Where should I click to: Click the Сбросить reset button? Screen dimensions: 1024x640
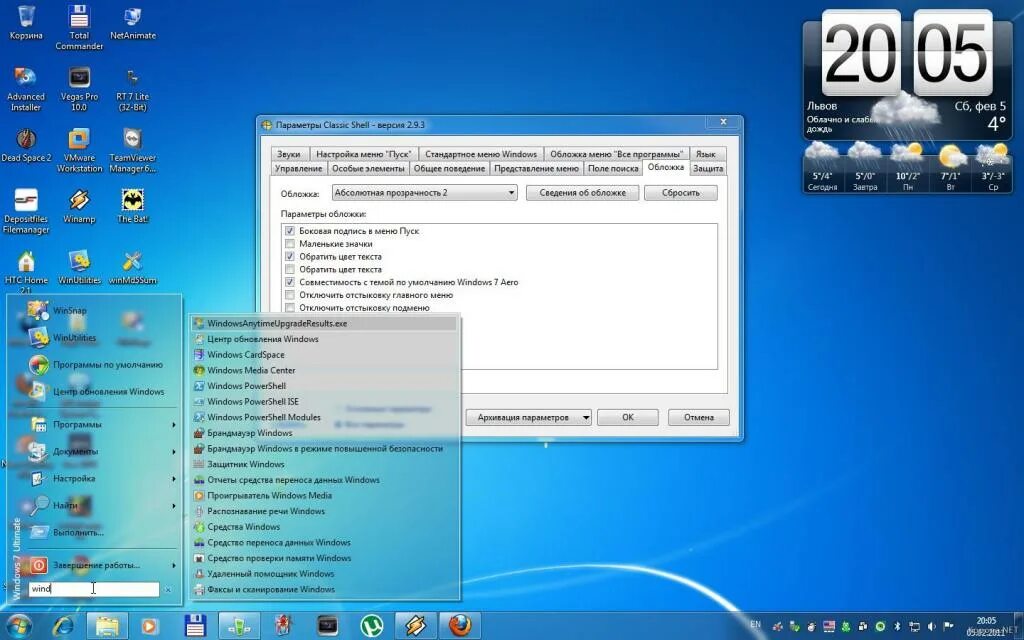pyautogui.click(x=680, y=193)
